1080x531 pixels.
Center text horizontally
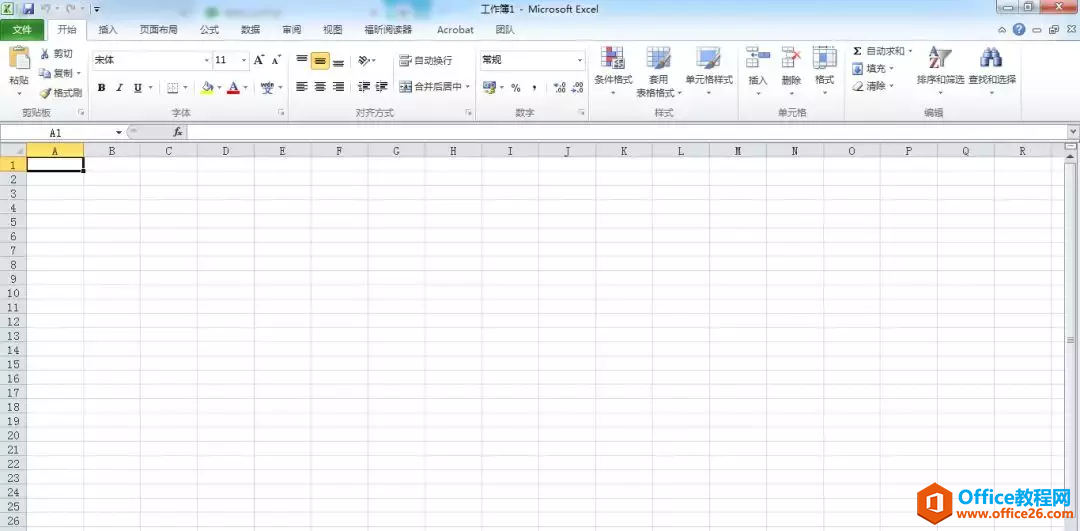(x=320, y=87)
